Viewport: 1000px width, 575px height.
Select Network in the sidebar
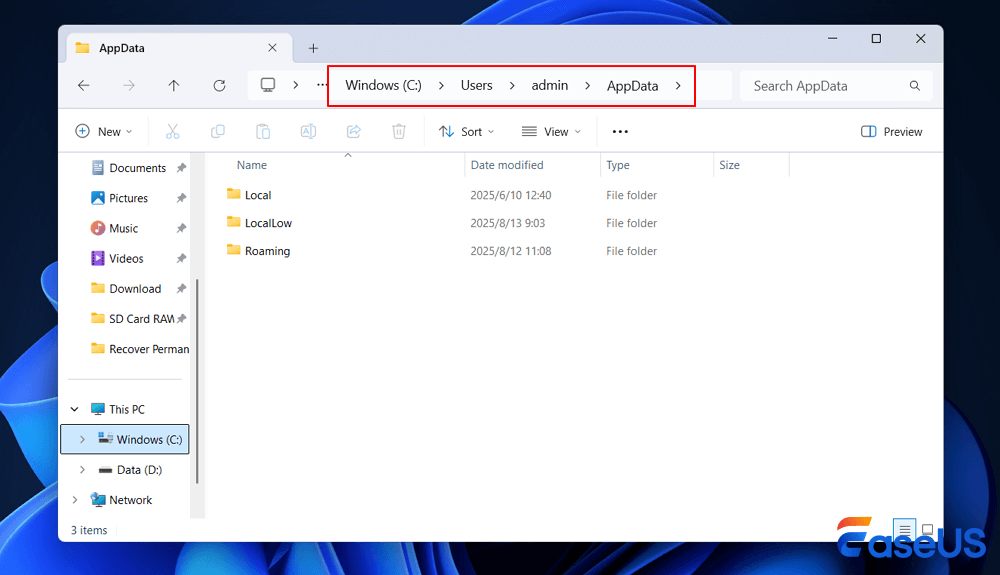121,500
